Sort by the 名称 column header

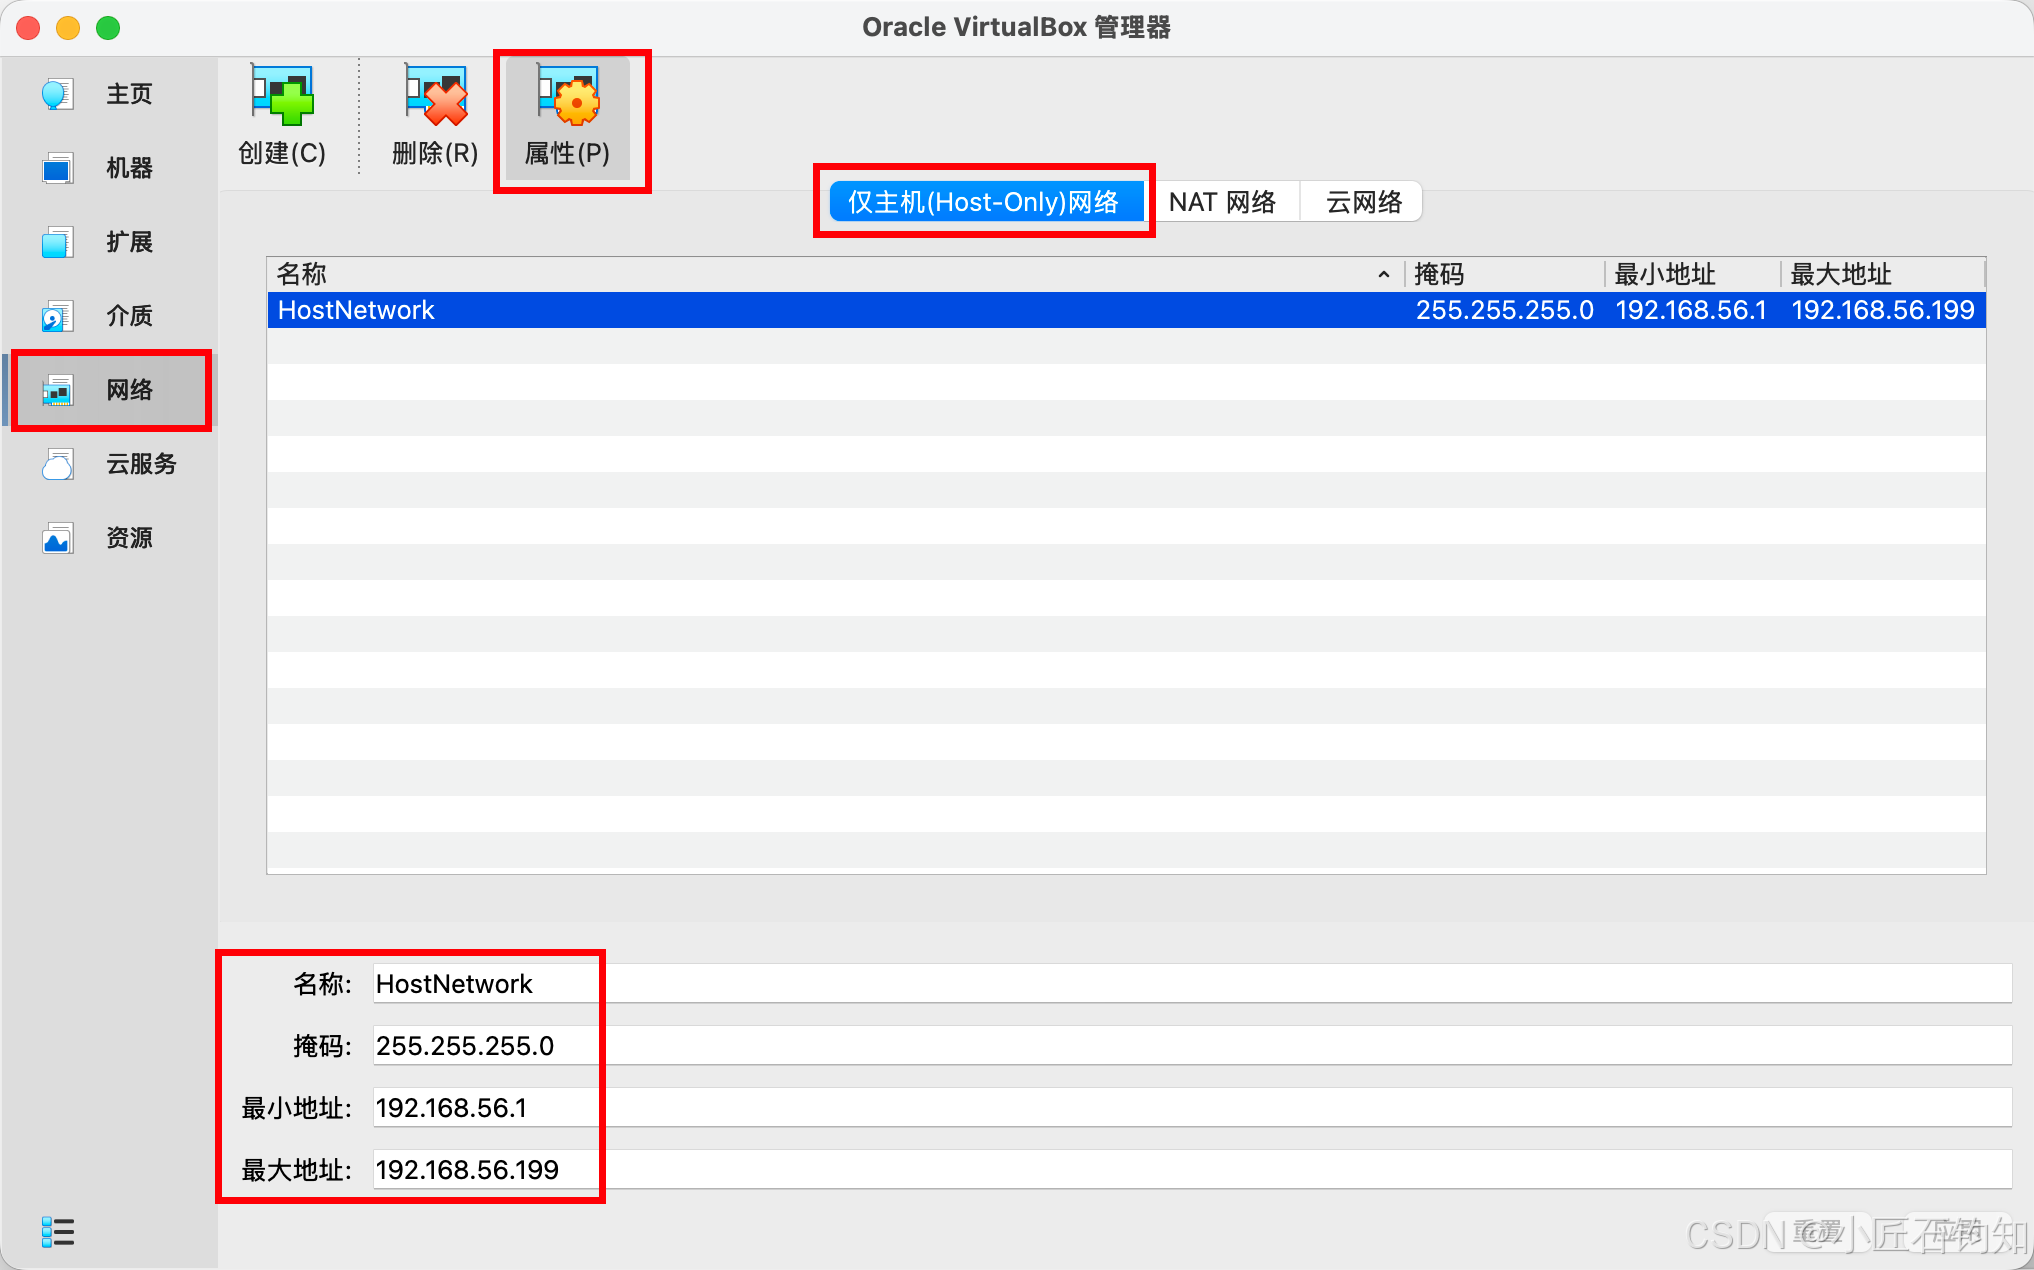coord(835,274)
